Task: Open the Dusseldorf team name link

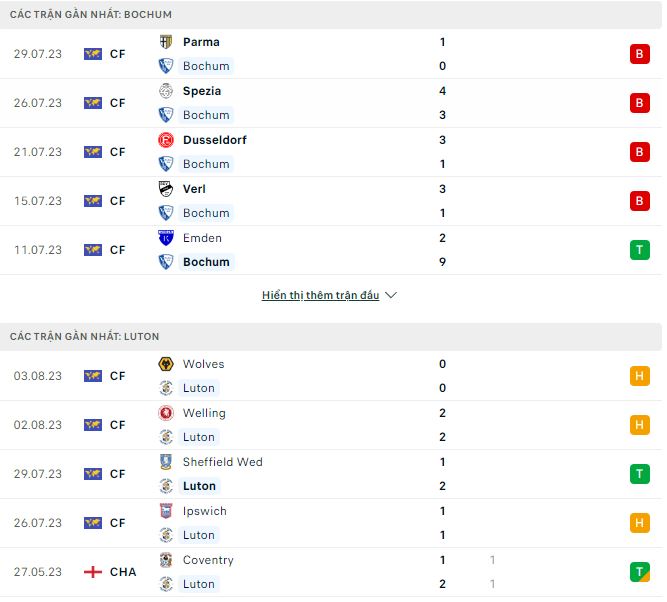Action: 214,140
